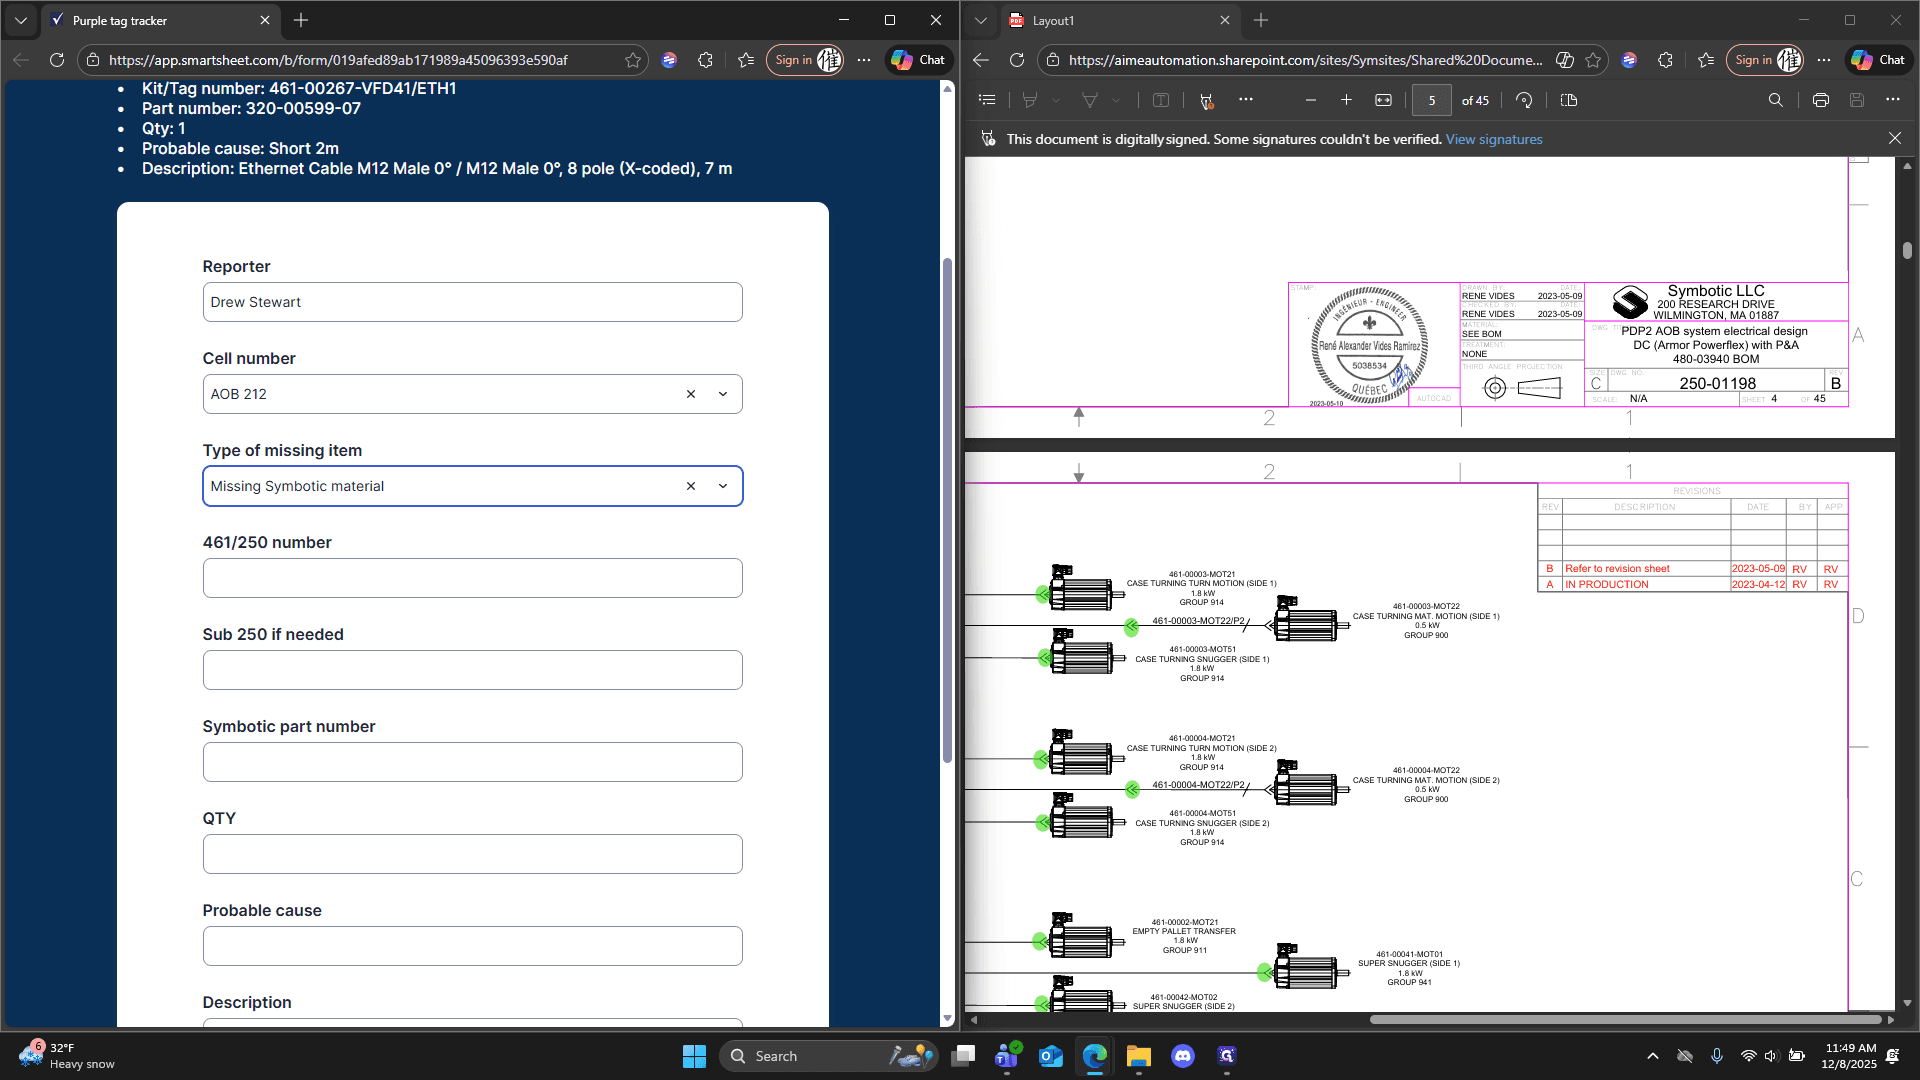Open find in PDF search icon

(1775, 100)
